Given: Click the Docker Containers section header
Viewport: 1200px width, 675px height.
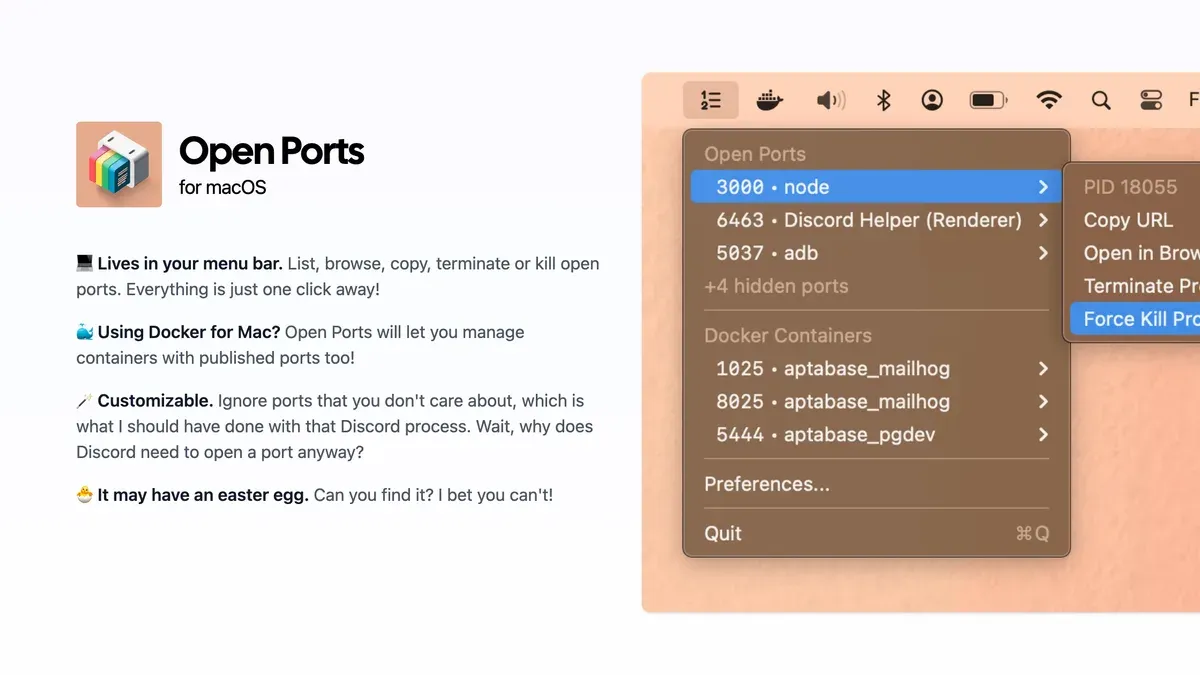Looking at the screenshot, I should [x=788, y=335].
